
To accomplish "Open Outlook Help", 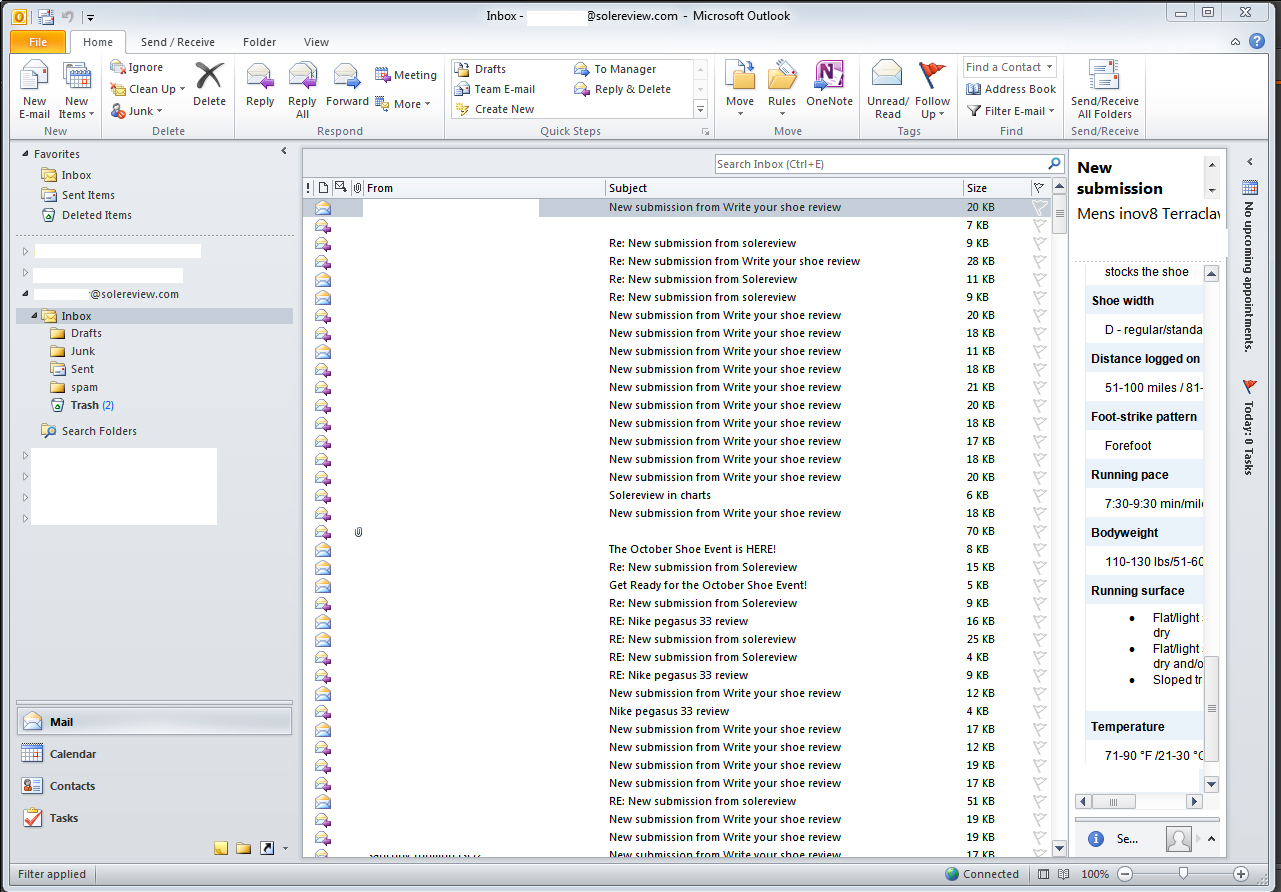I will [1257, 41].
